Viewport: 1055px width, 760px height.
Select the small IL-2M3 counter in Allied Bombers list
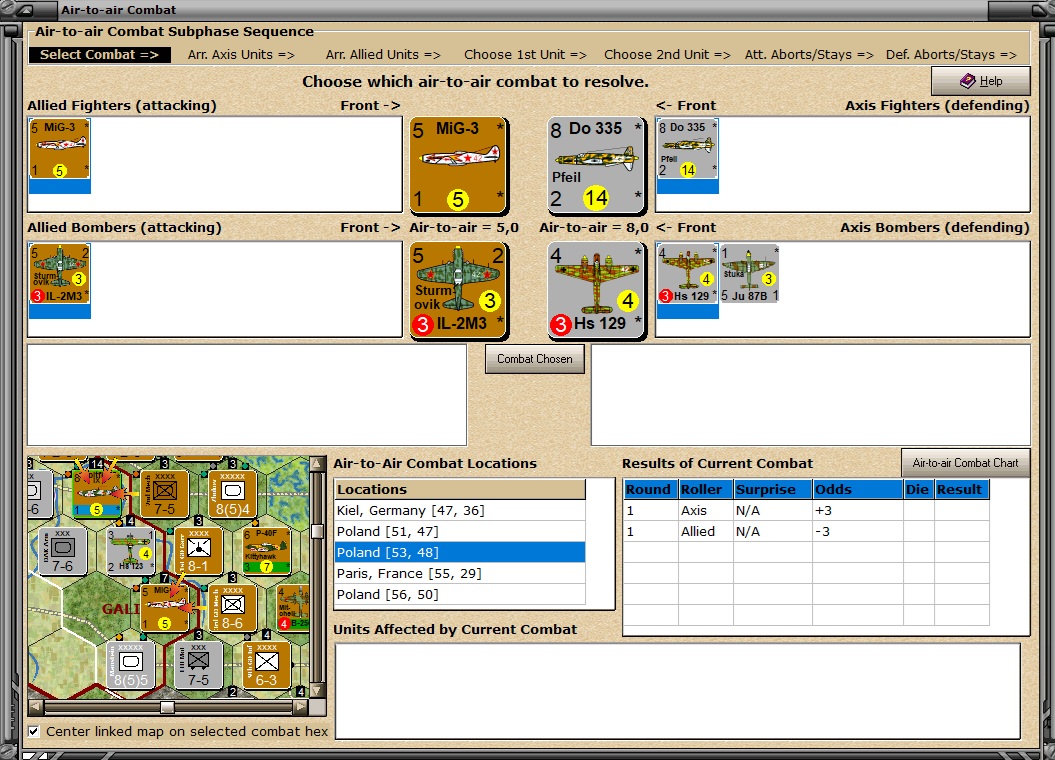tap(59, 274)
